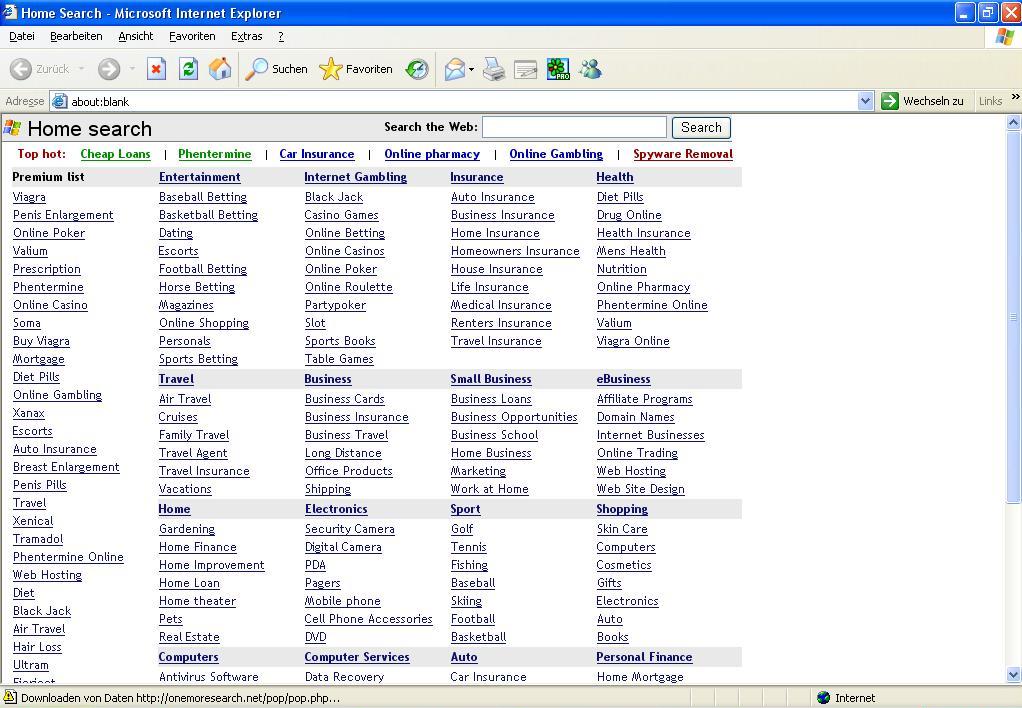Open the Extras menu
Image resolution: width=1022 pixels, height=708 pixels.
pyautogui.click(x=246, y=37)
